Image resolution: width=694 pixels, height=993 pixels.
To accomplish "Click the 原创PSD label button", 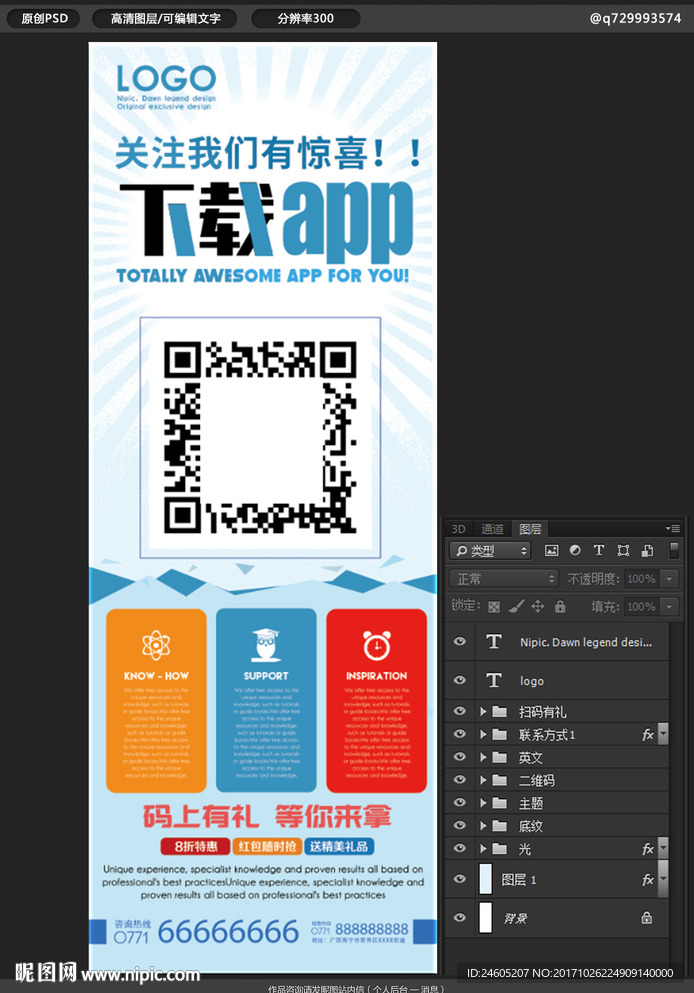I will (x=44, y=18).
